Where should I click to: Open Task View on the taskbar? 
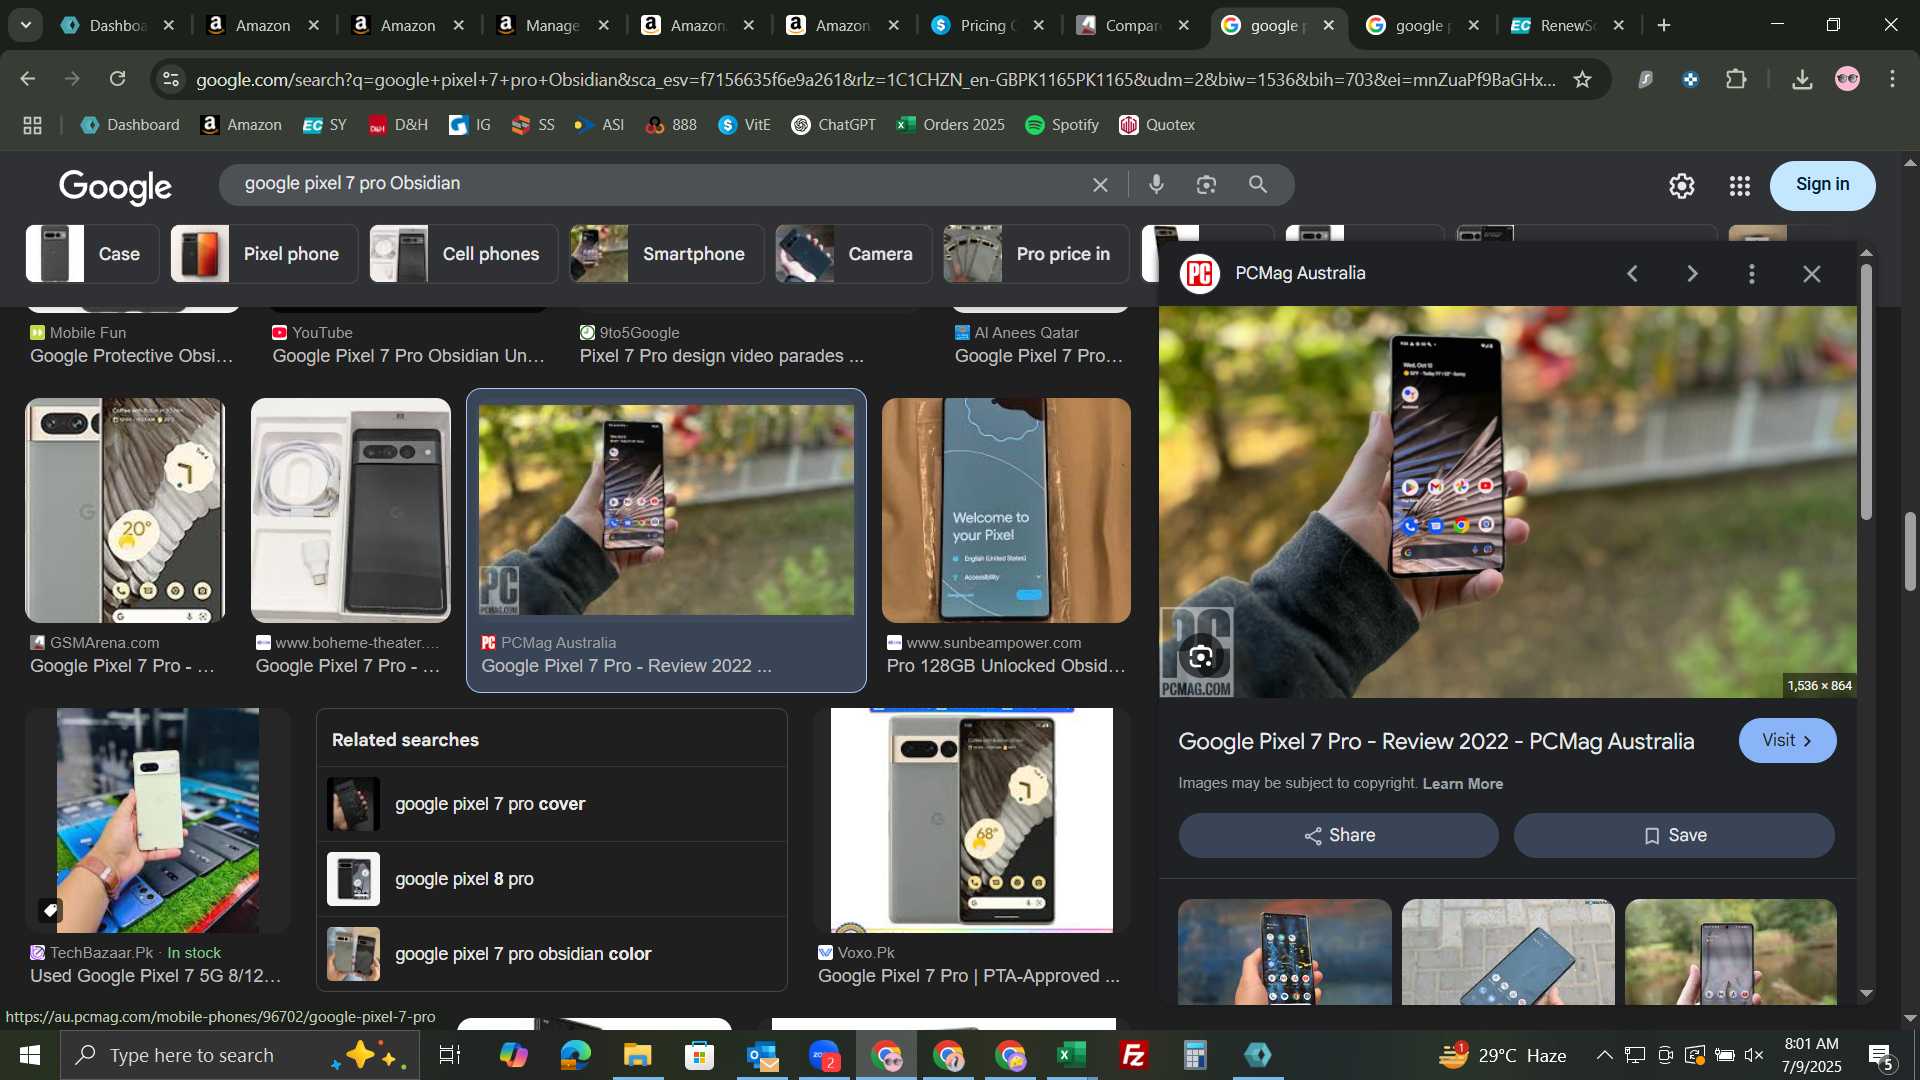[450, 1055]
